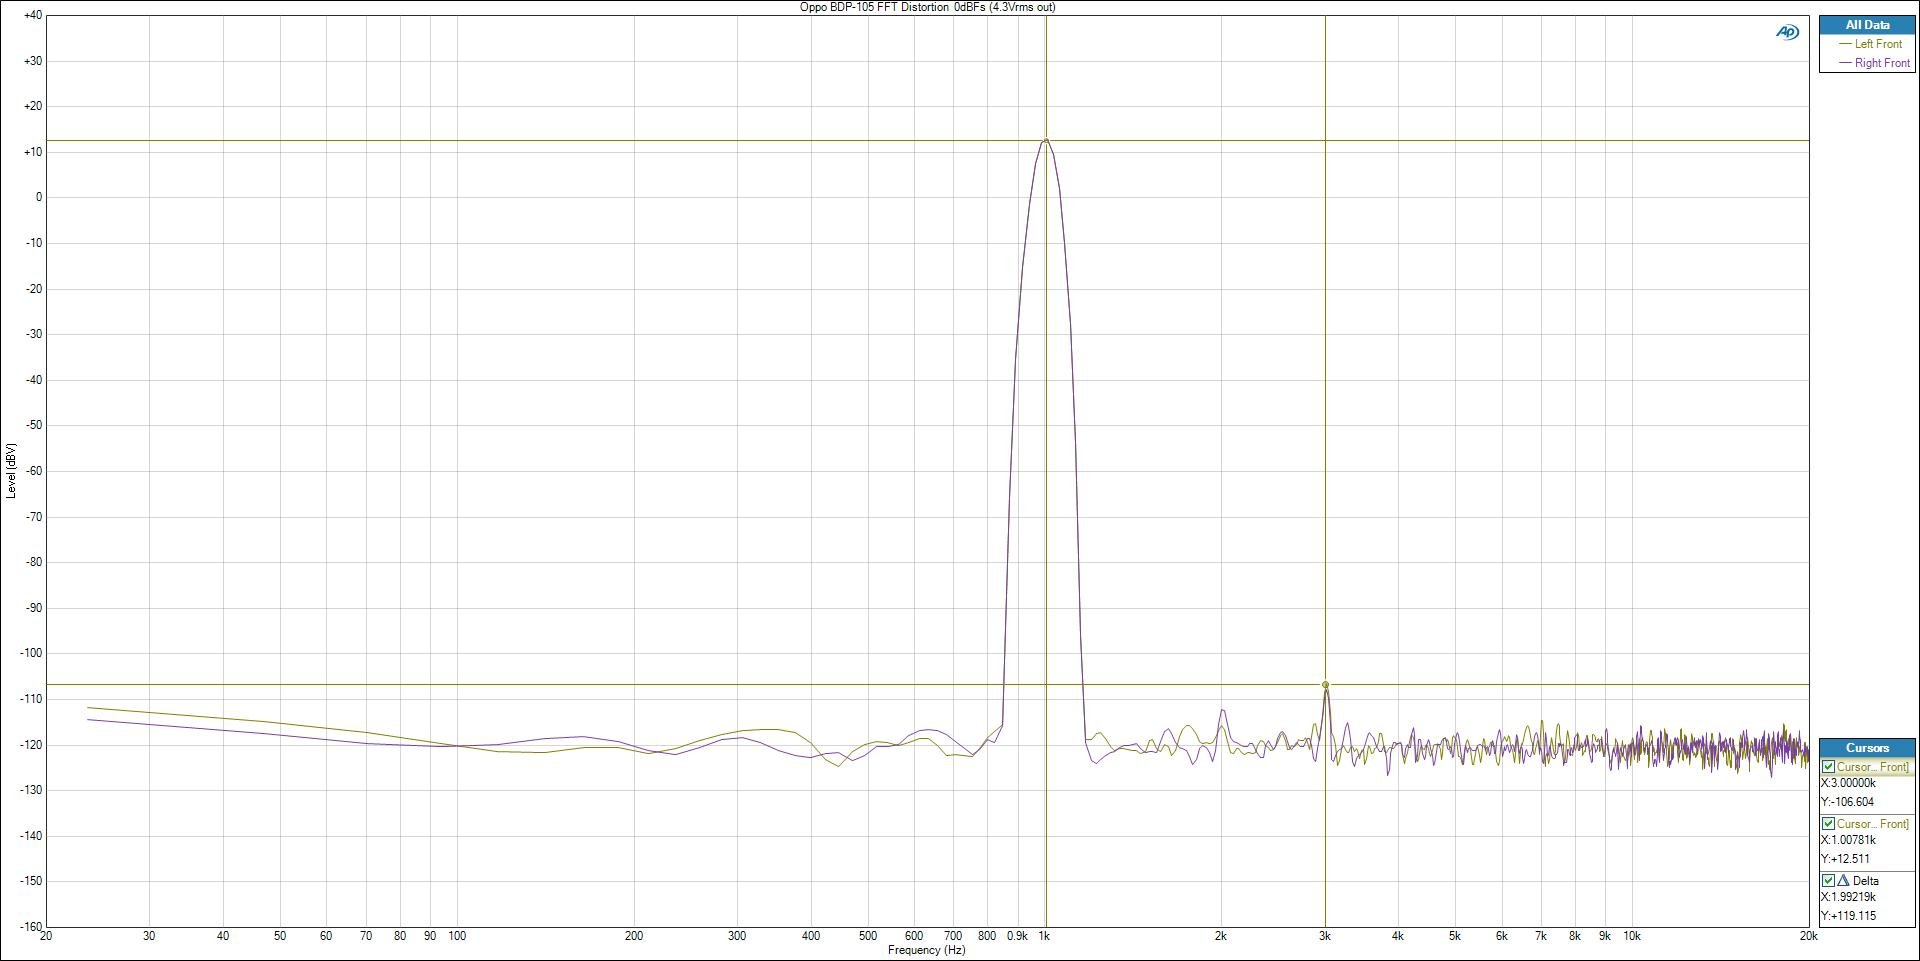
Task: Click the cursor marker dot at 1 kHz peak
Action: coord(1046,141)
